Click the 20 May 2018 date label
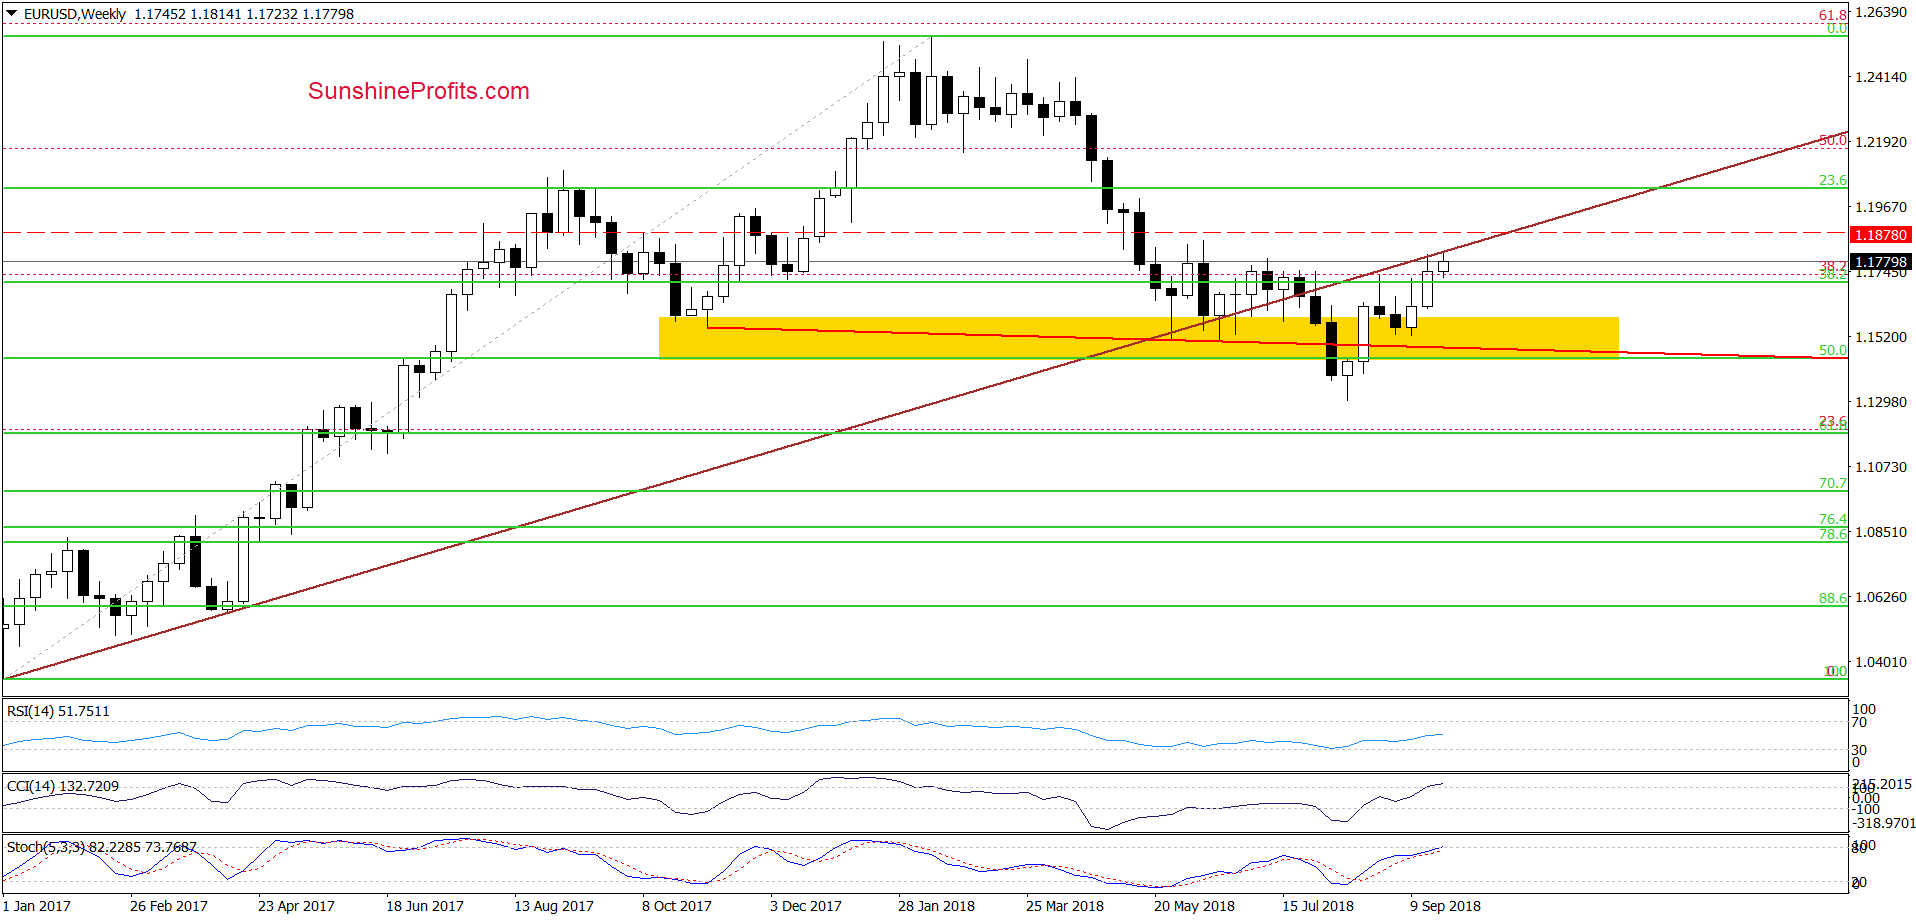The image size is (1916, 920). pyautogui.click(x=1194, y=906)
